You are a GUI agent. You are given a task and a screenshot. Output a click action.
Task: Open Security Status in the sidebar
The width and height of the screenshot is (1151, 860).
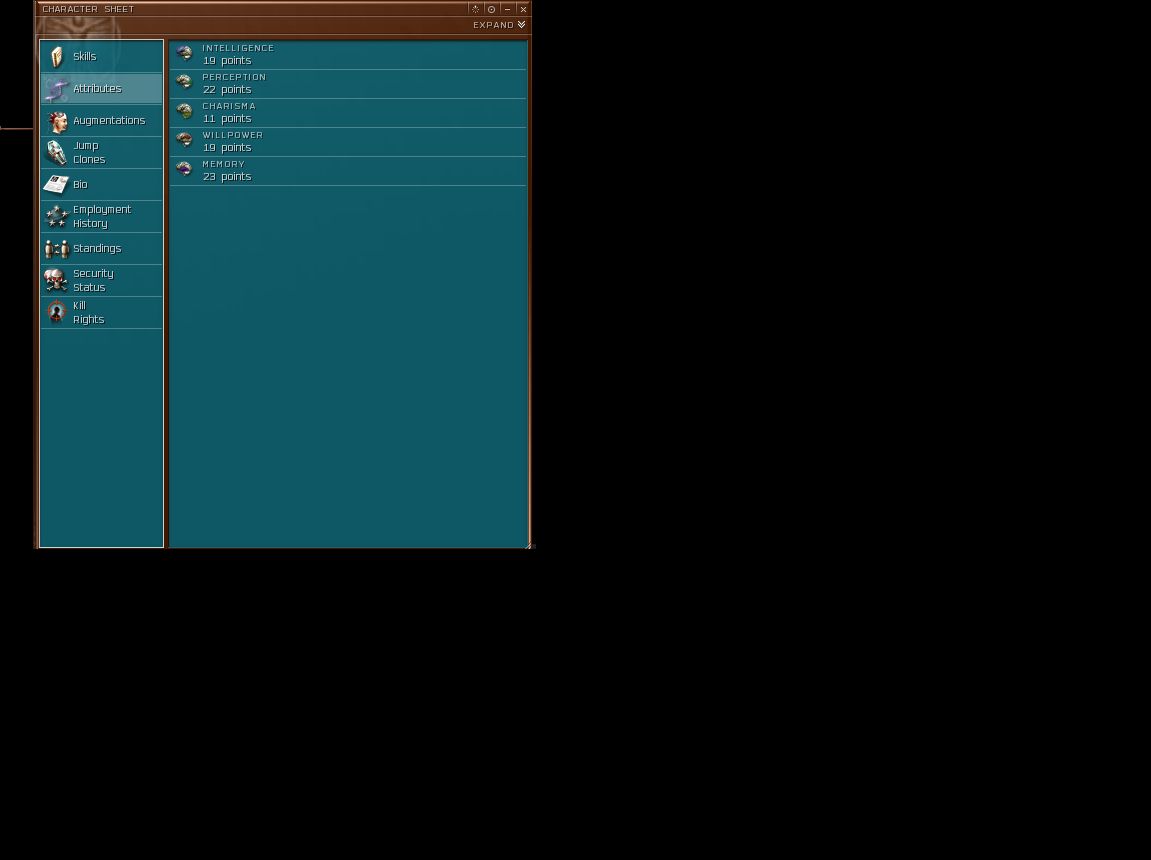[101, 280]
